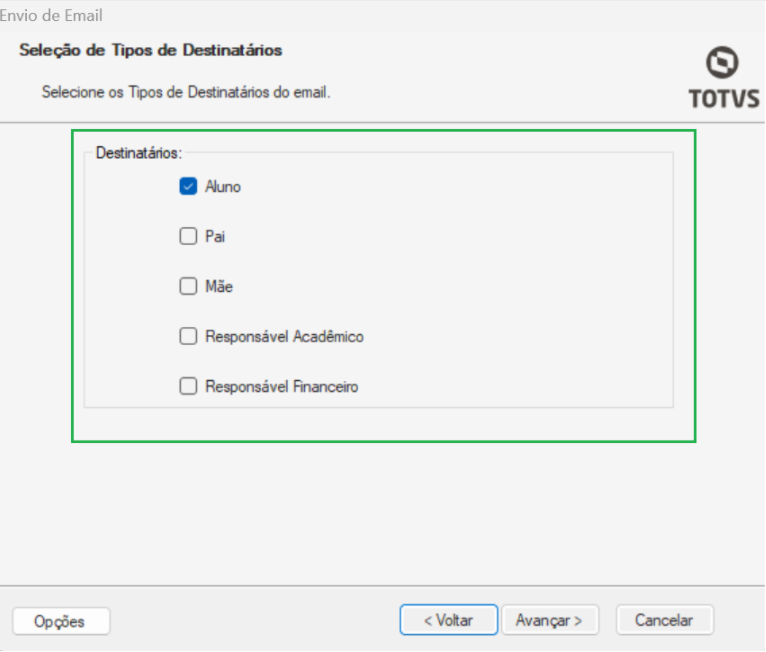This screenshot has width=766, height=652.
Task: Uncheck the Aluno checkbox box
Action: coord(188,186)
